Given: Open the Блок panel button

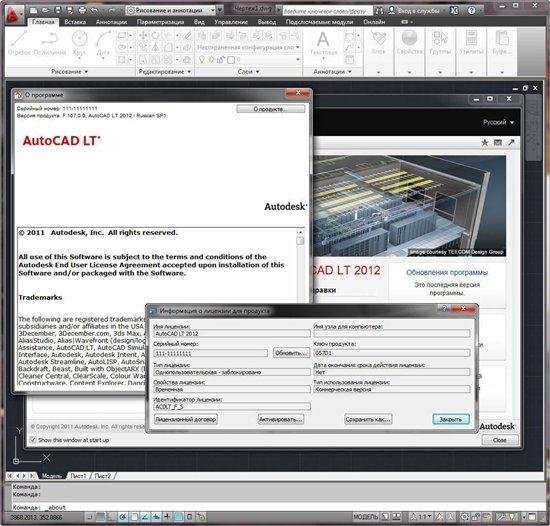Looking at the screenshot, I should [378, 44].
